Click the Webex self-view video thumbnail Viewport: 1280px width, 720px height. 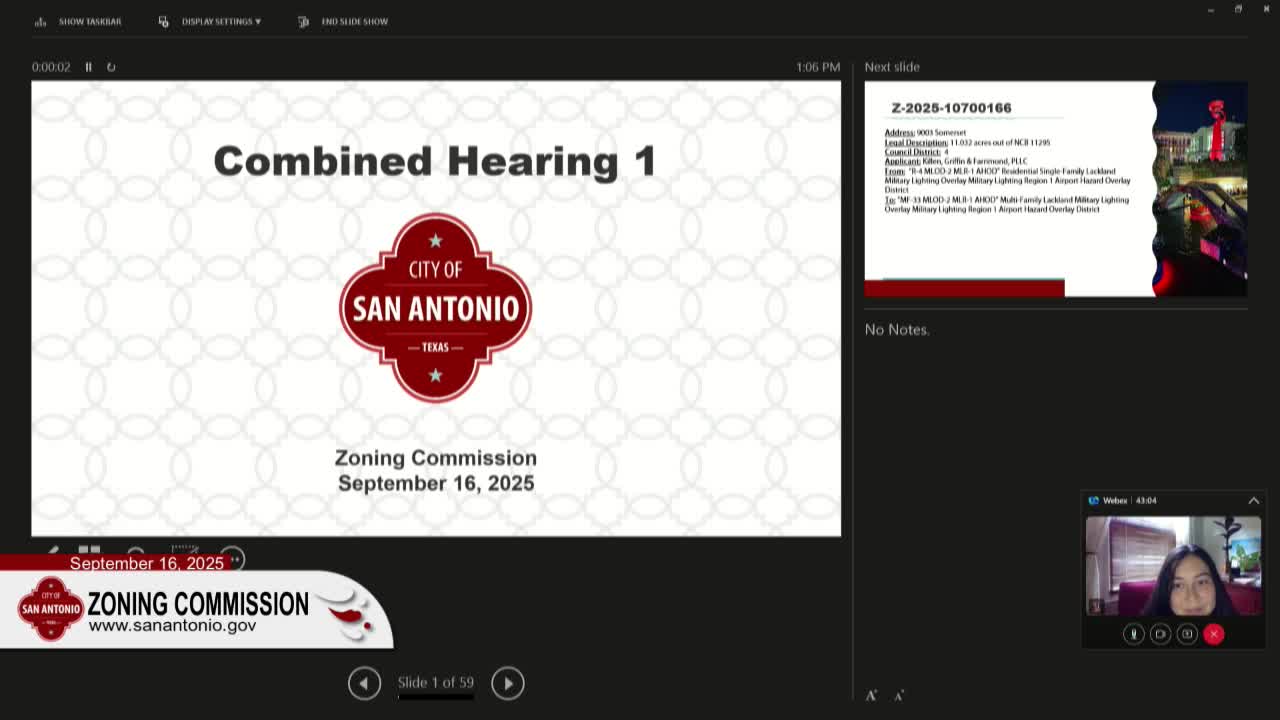click(x=1173, y=566)
